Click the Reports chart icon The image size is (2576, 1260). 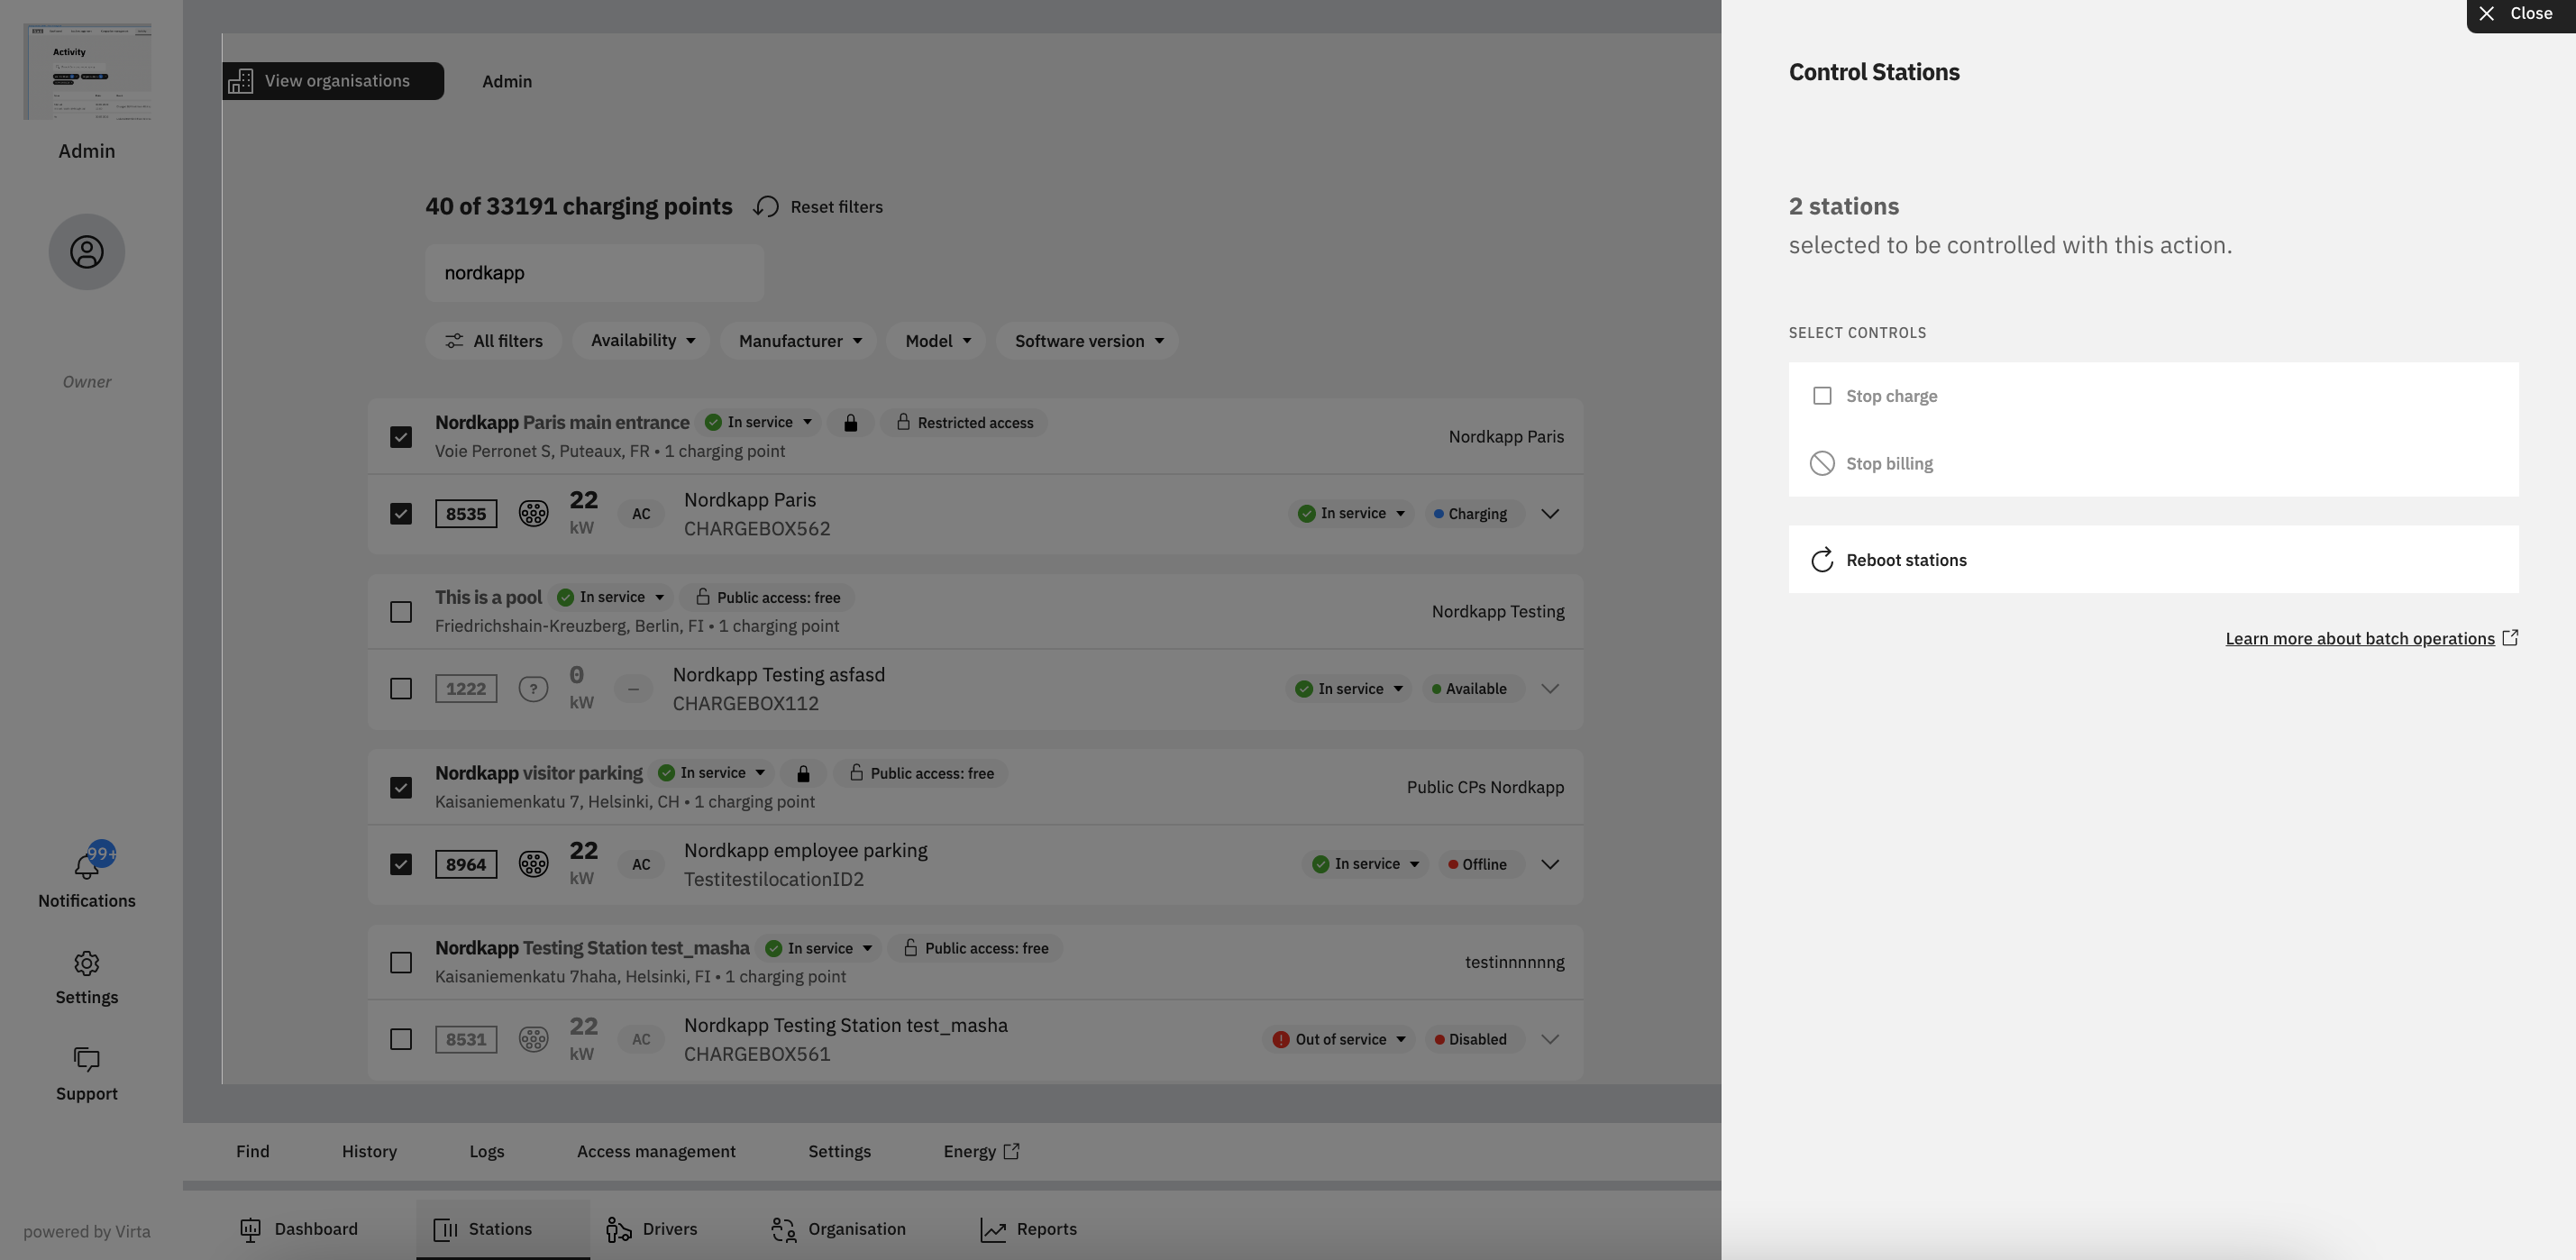point(993,1230)
